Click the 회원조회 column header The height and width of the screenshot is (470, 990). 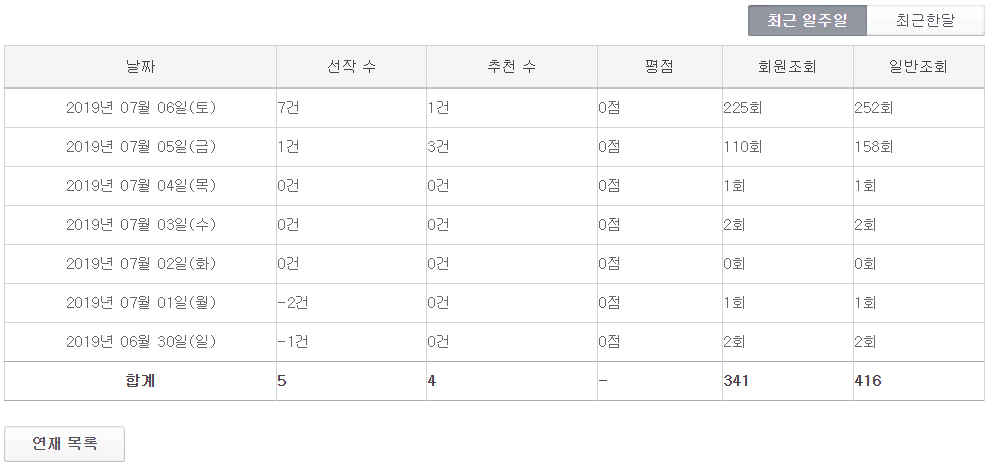click(787, 67)
